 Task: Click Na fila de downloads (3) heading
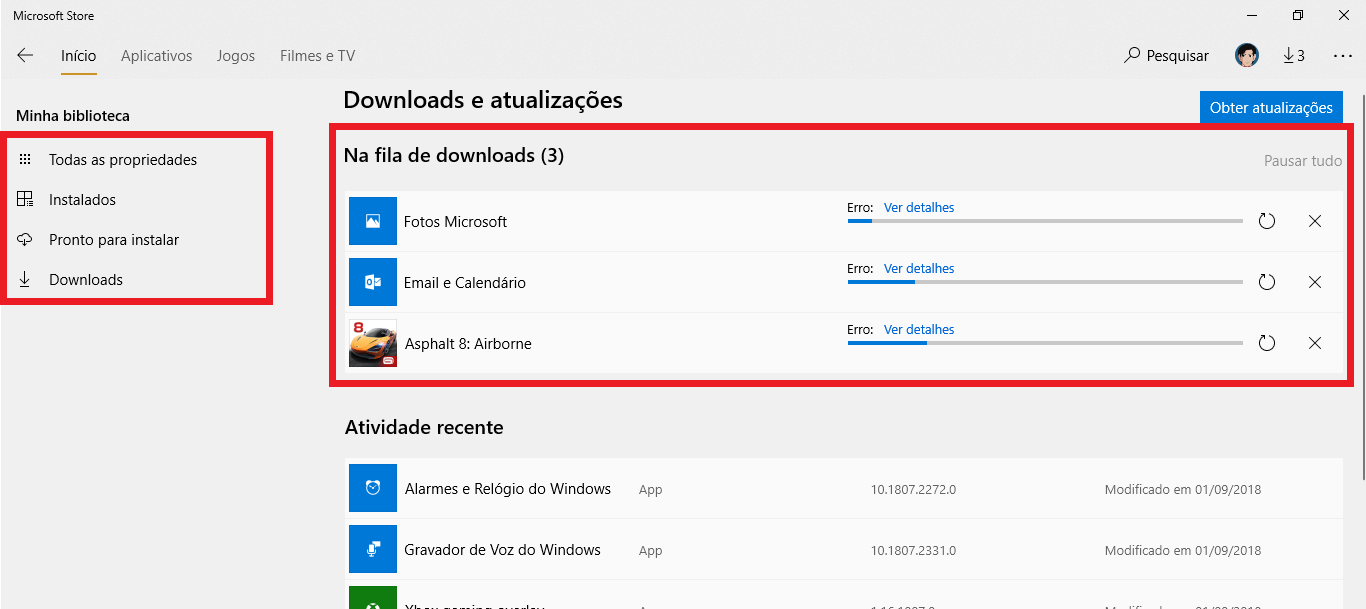point(454,156)
